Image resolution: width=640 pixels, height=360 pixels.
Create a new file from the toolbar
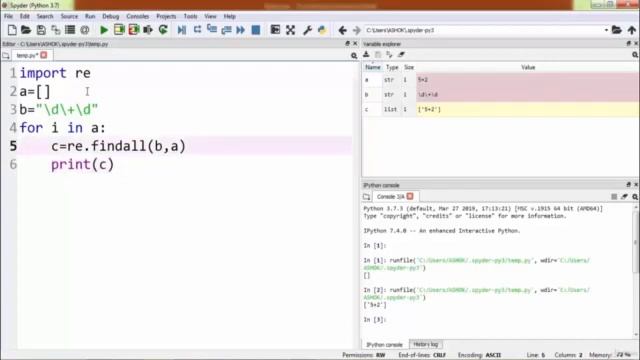pos(12,30)
